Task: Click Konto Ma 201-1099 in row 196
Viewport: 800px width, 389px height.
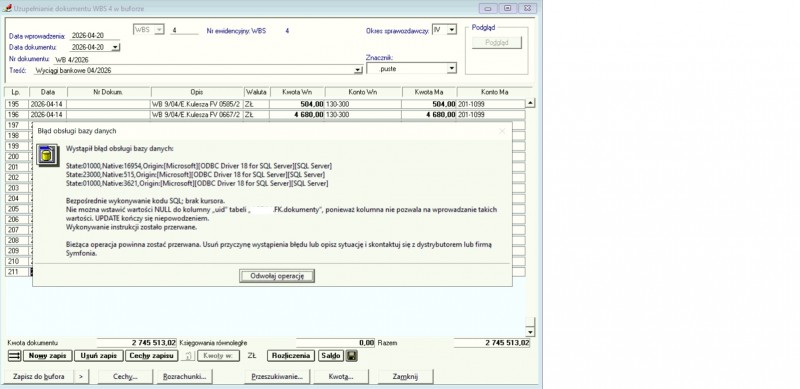Action: coord(490,115)
